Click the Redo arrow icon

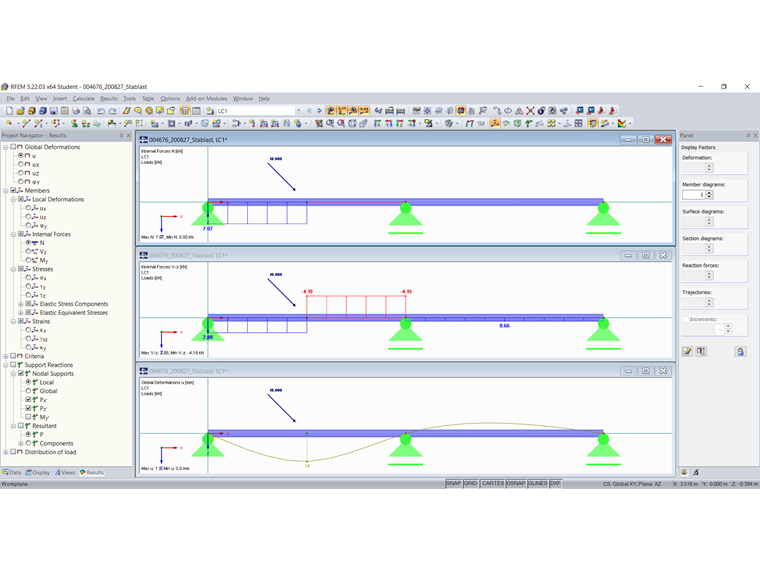click(x=112, y=111)
